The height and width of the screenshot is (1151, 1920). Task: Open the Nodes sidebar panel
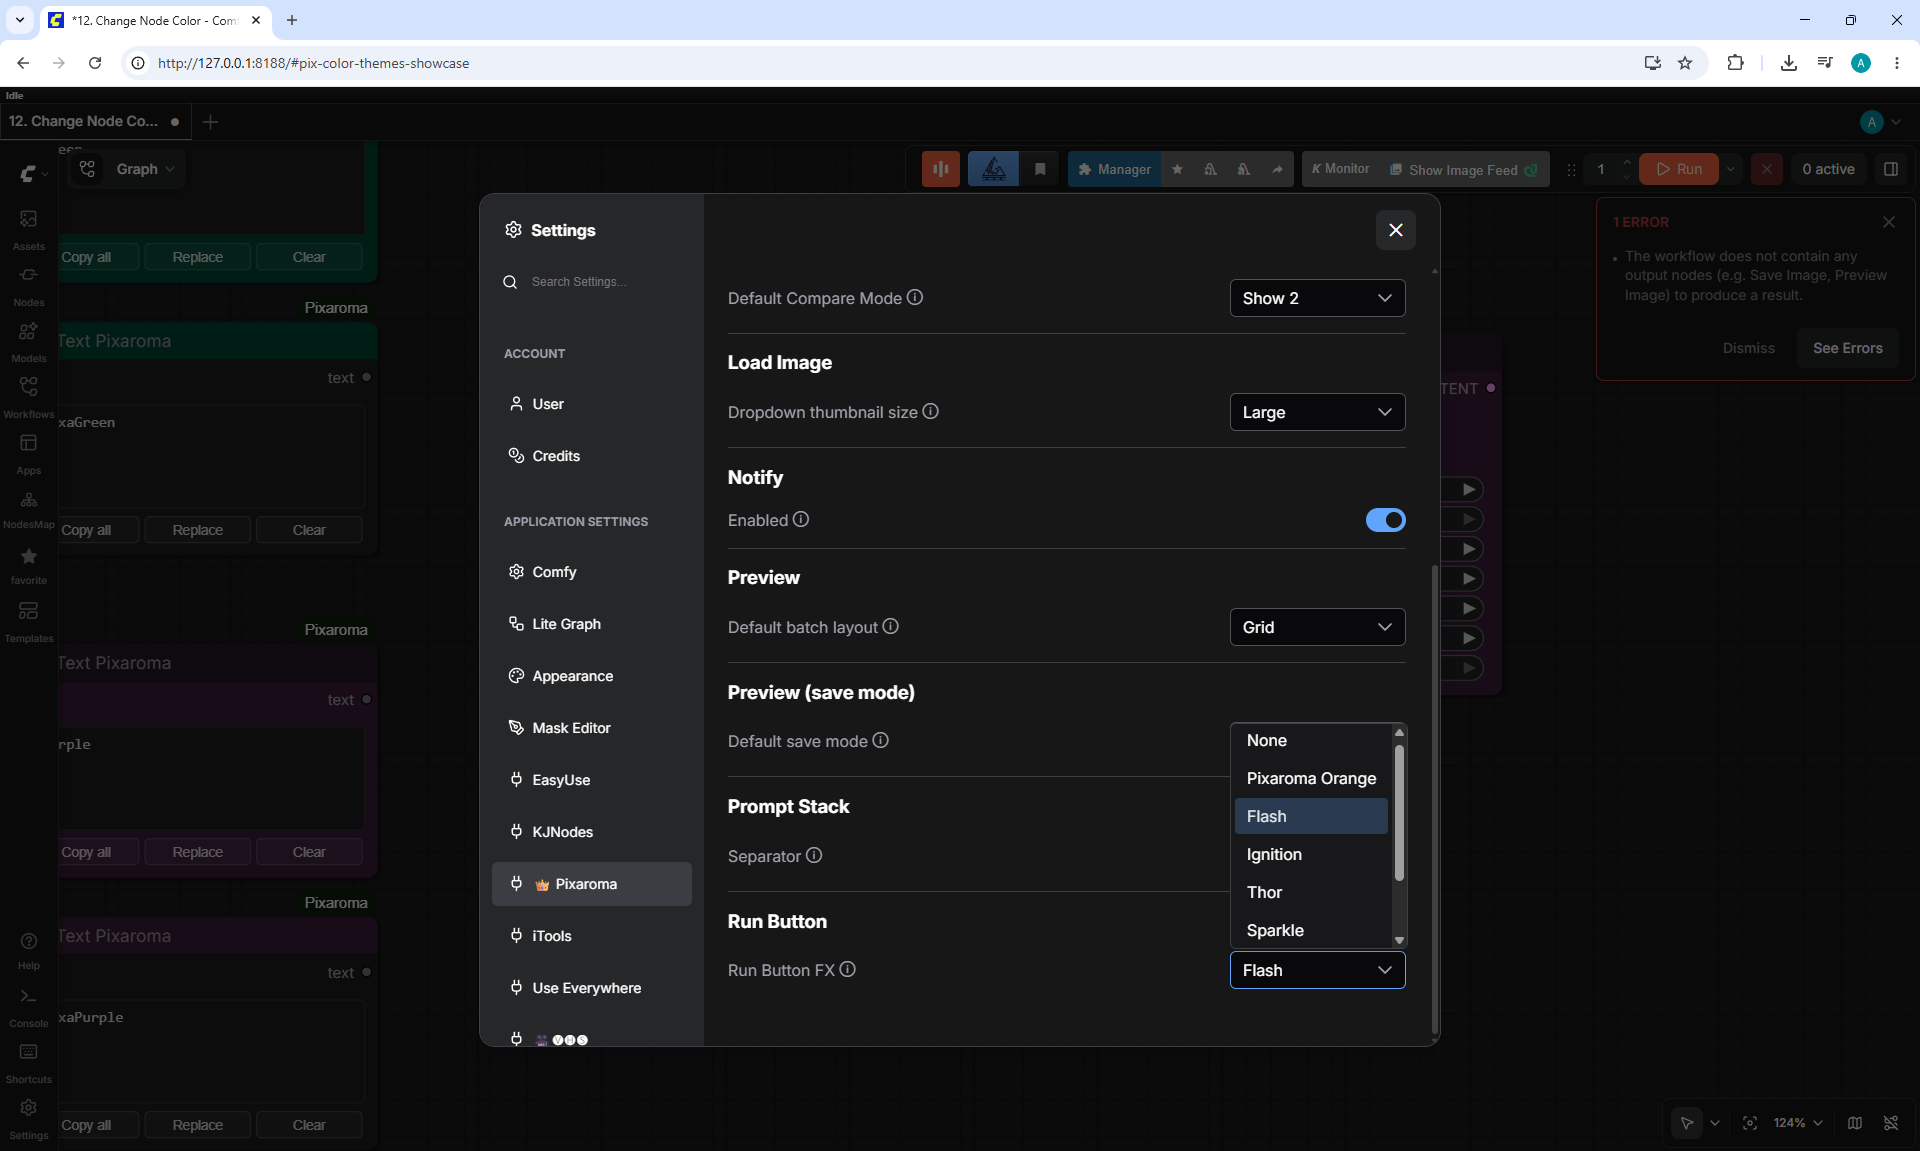[28, 285]
